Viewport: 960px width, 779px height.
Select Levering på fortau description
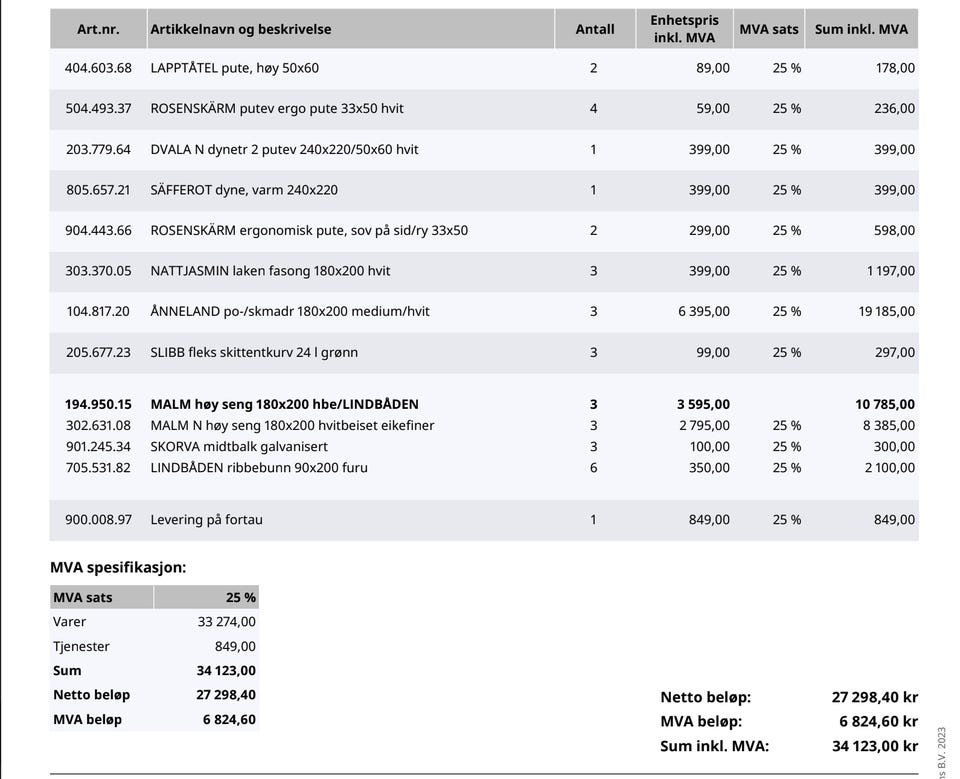point(206,519)
